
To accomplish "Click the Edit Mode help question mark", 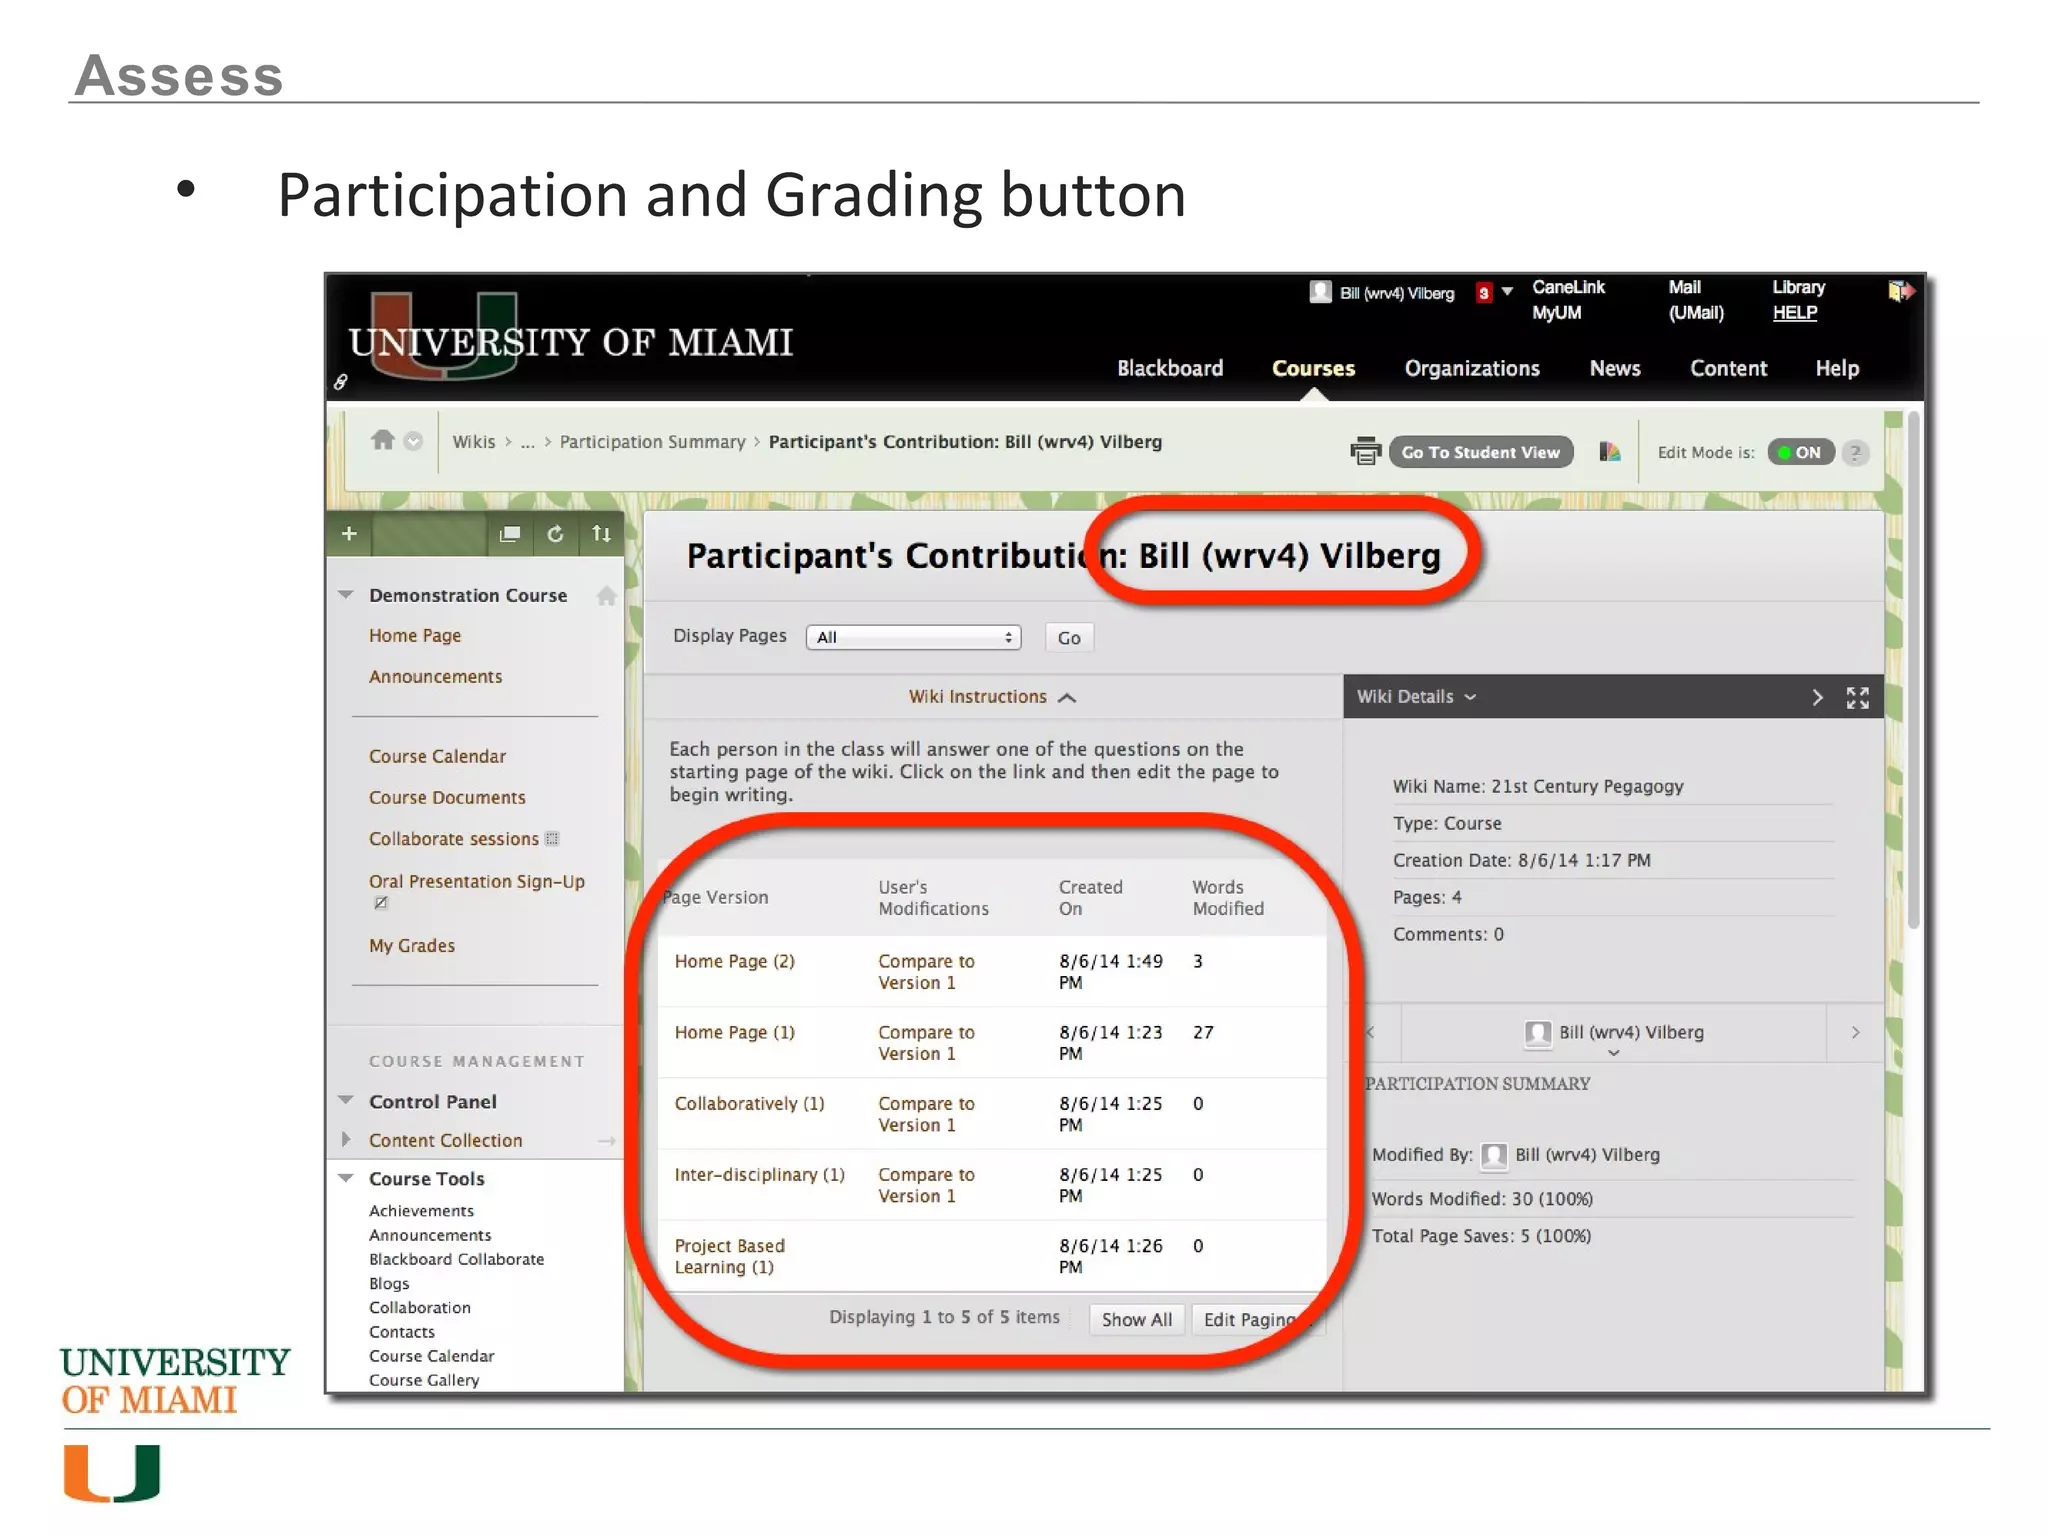I will coord(1855,452).
